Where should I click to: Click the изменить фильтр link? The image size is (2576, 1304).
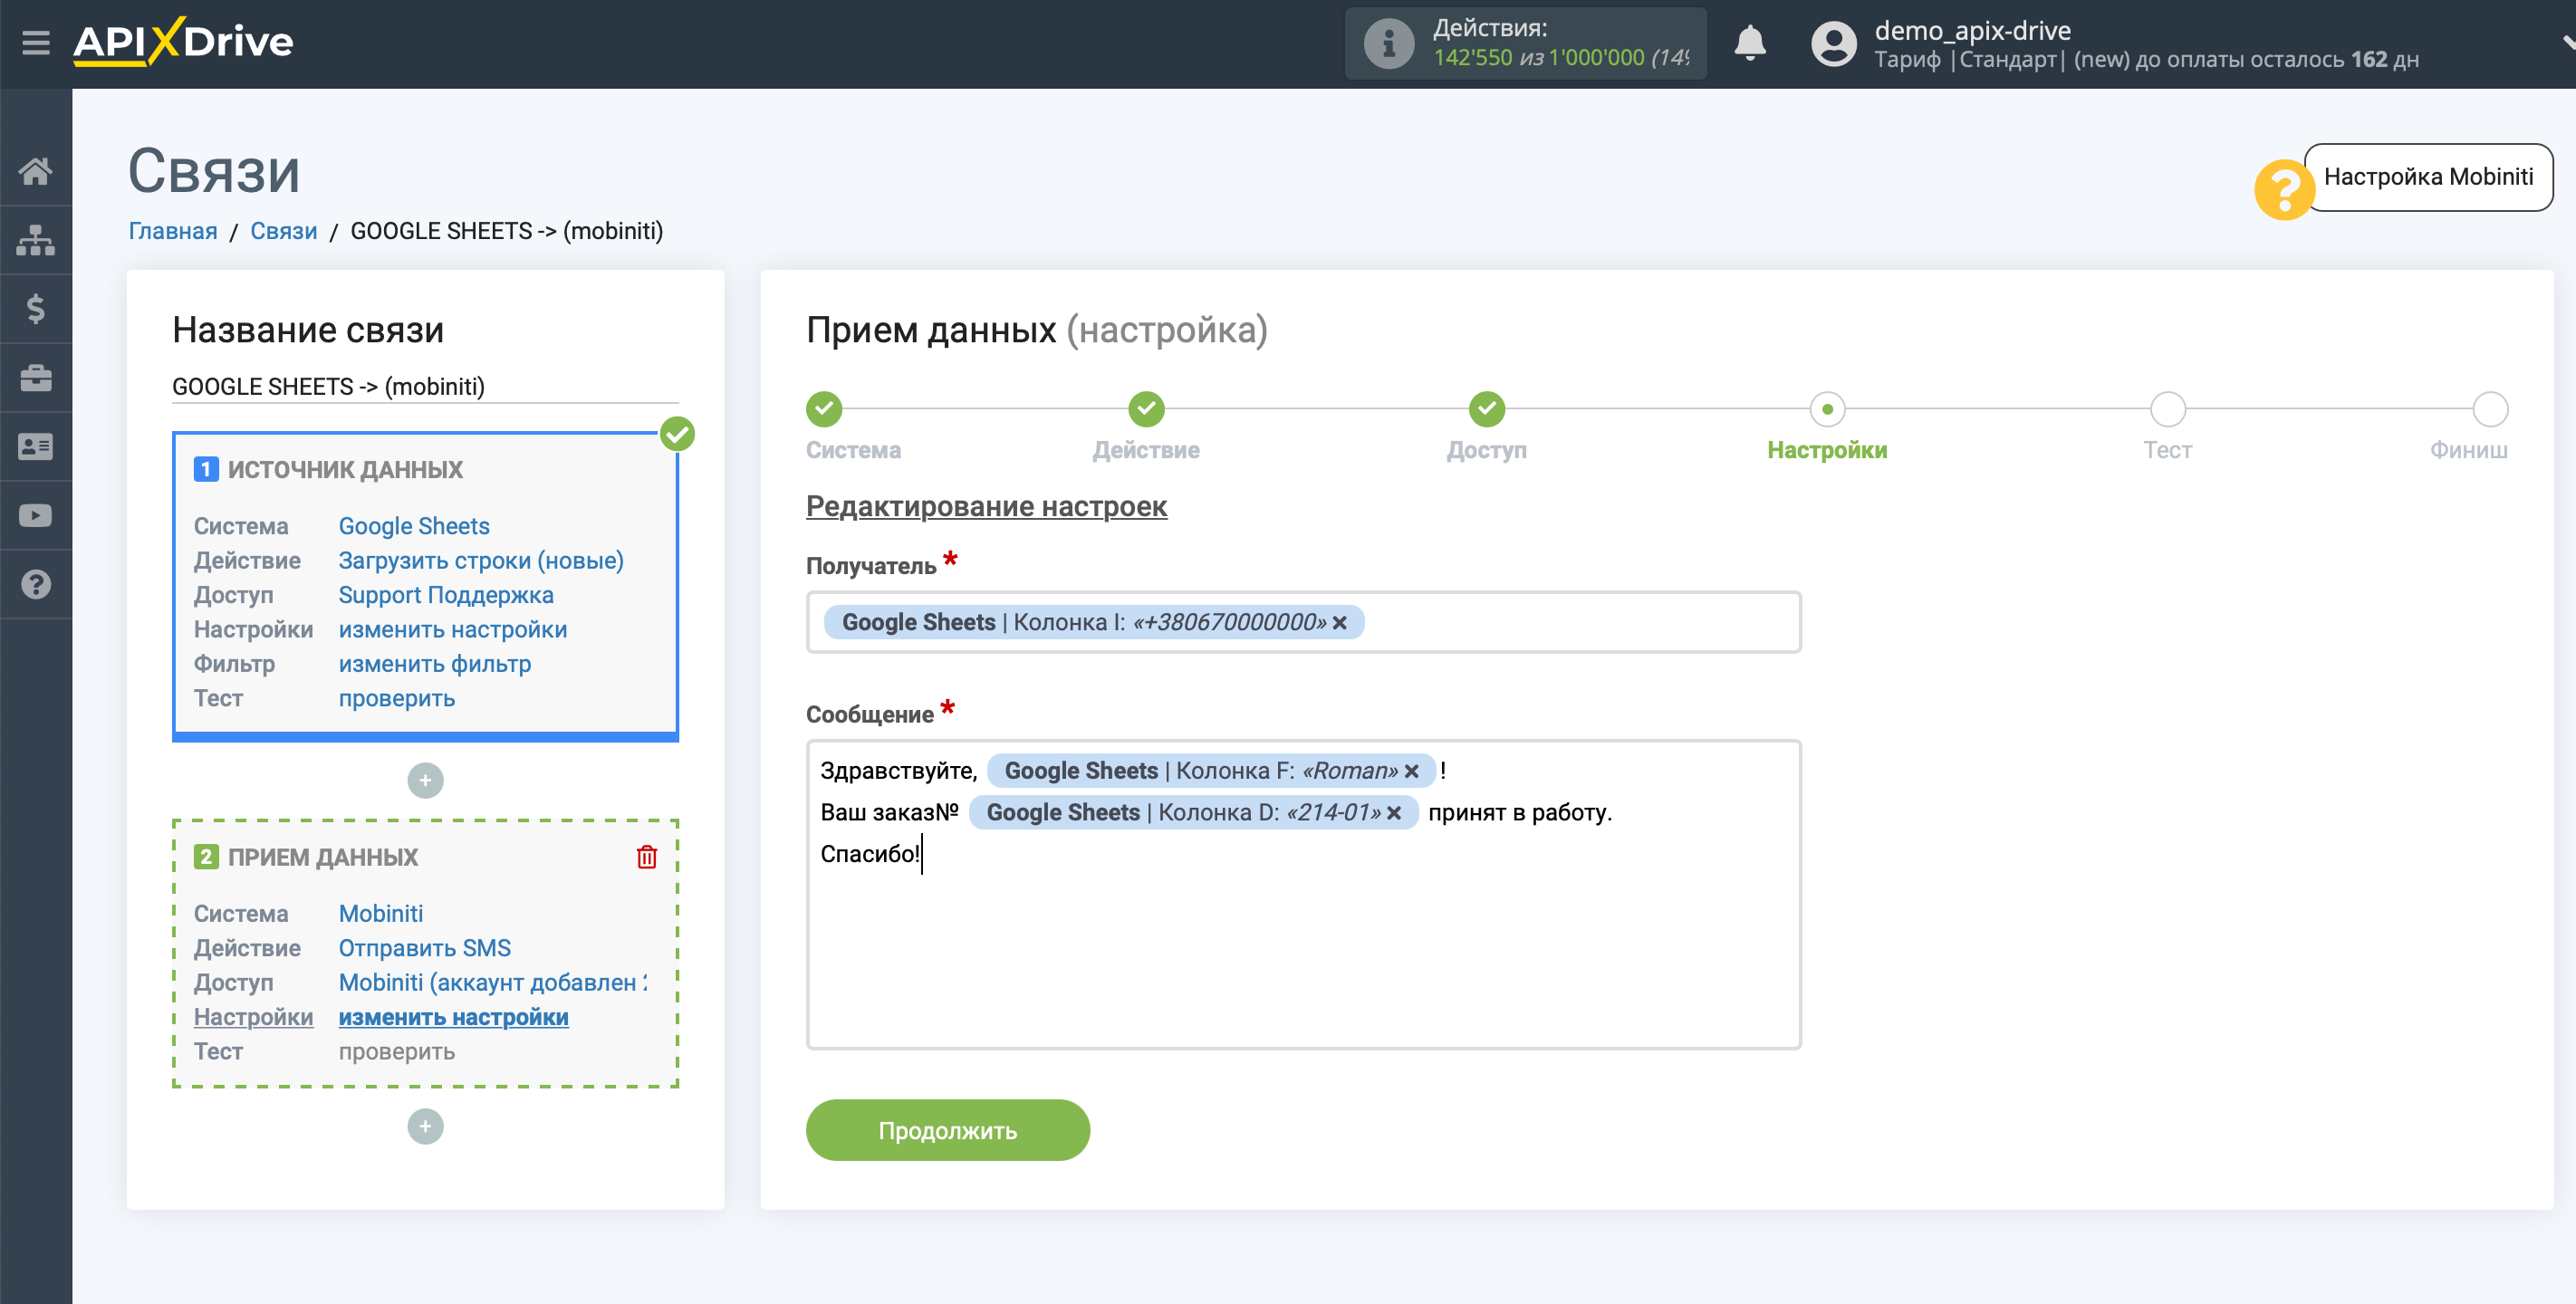(x=435, y=664)
